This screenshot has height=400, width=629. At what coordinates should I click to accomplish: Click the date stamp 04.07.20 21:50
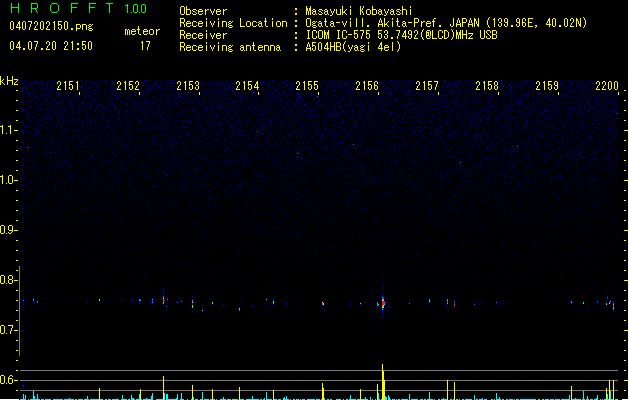pos(51,46)
